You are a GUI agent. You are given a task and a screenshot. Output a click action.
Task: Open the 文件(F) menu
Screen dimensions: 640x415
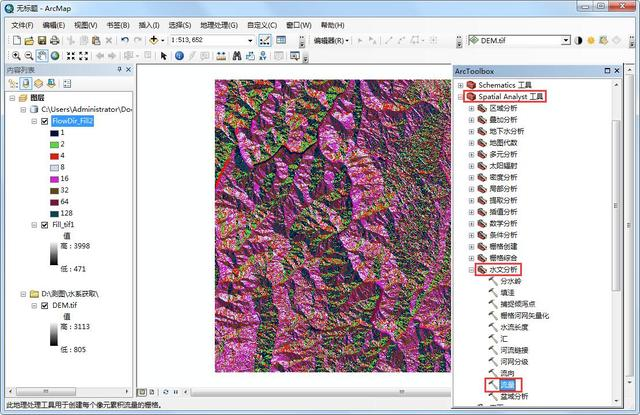pos(22,25)
